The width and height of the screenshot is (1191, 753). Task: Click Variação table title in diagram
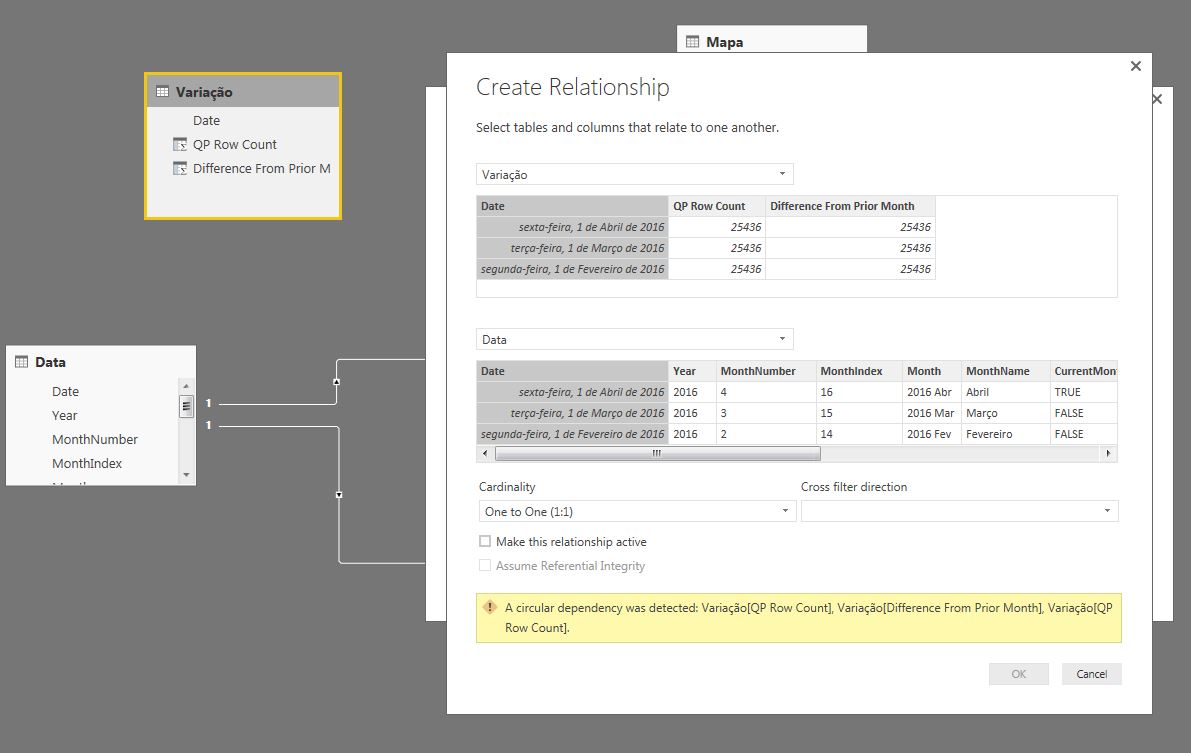click(x=204, y=92)
